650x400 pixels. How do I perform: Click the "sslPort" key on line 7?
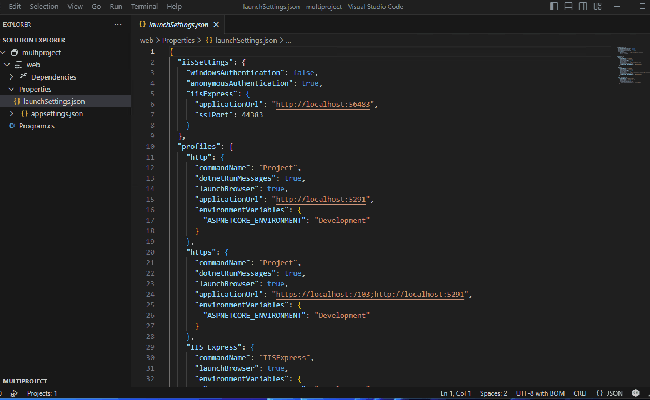213,115
